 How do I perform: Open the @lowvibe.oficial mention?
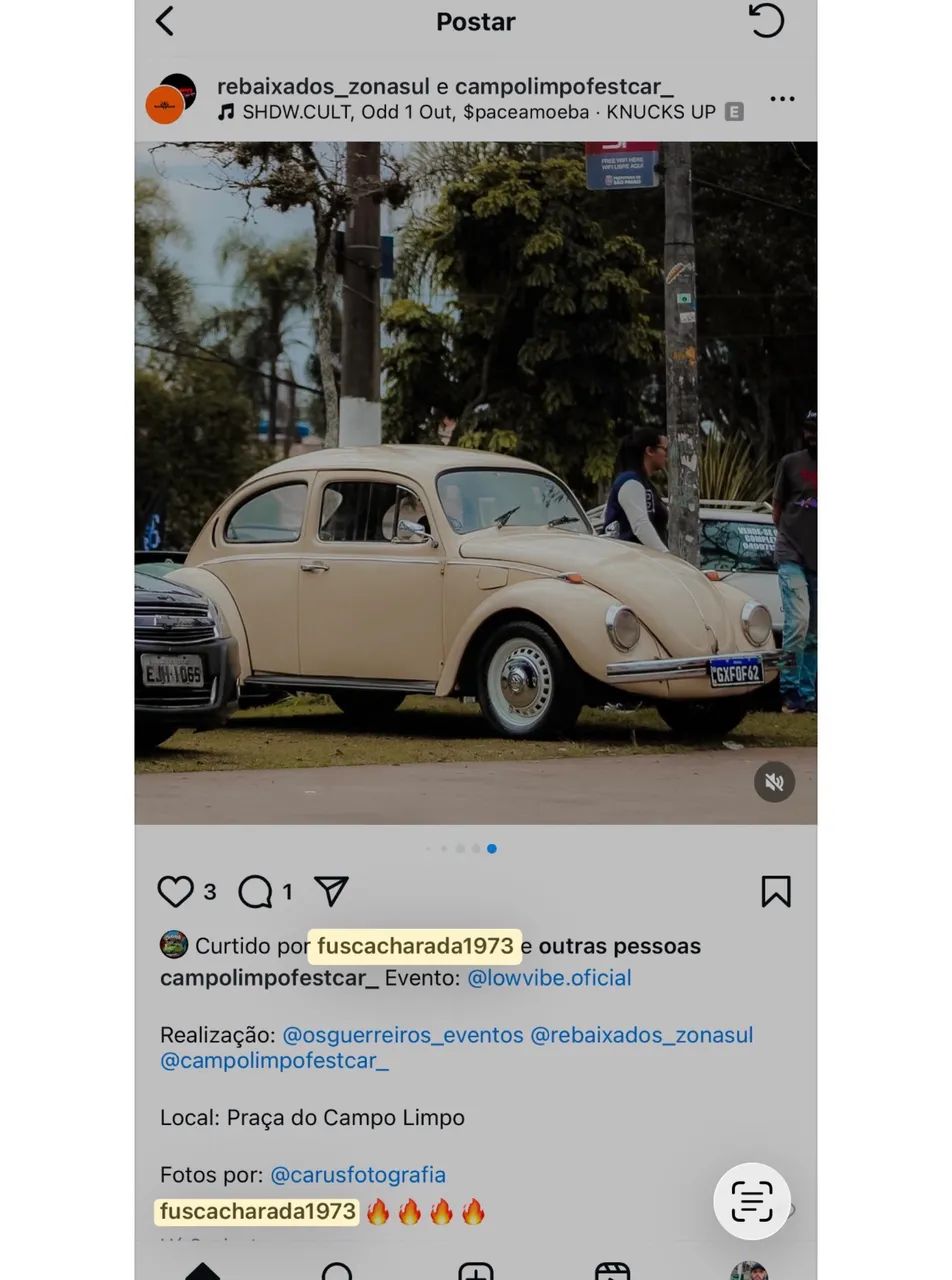(549, 978)
